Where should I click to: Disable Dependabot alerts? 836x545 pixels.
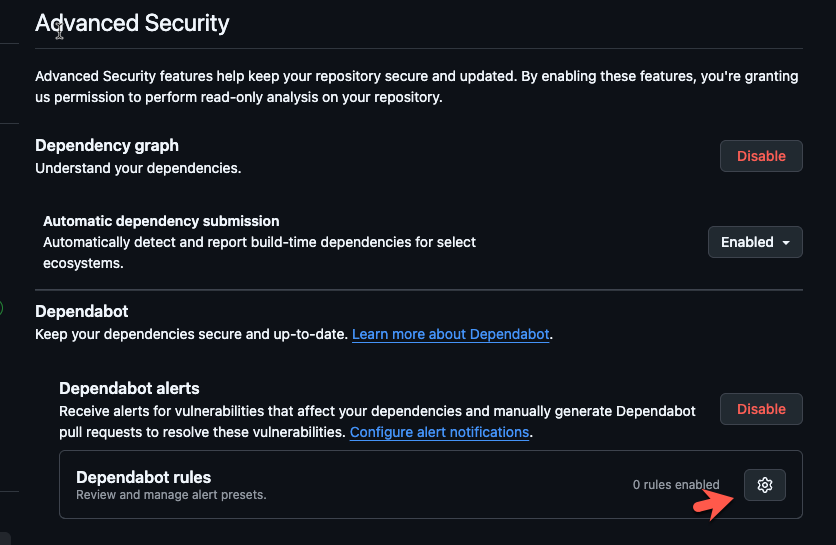[761, 409]
